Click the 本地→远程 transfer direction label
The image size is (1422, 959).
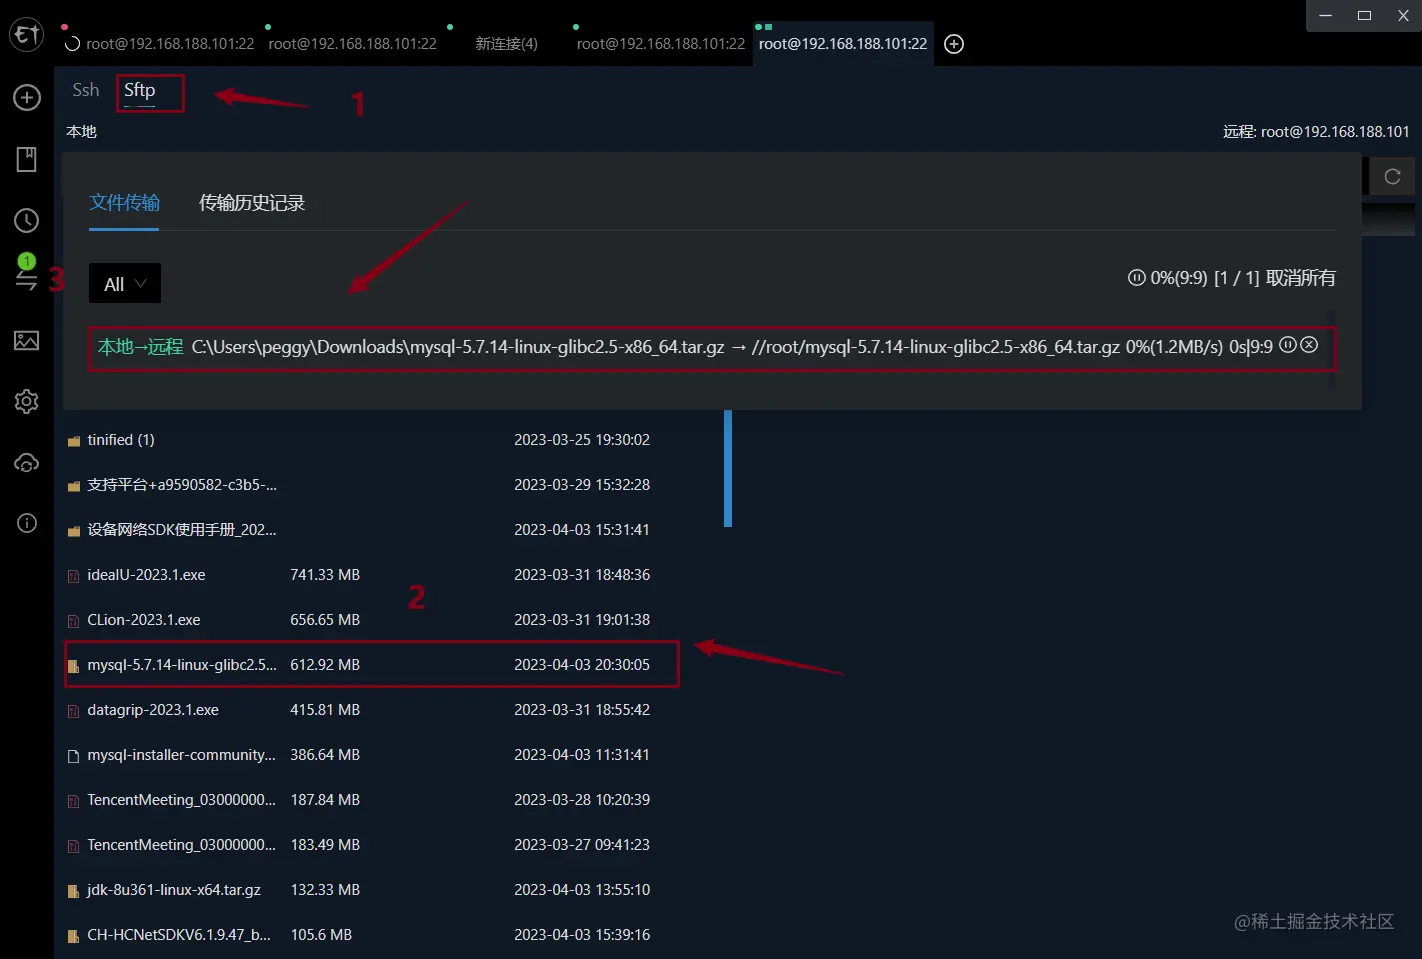(141, 347)
